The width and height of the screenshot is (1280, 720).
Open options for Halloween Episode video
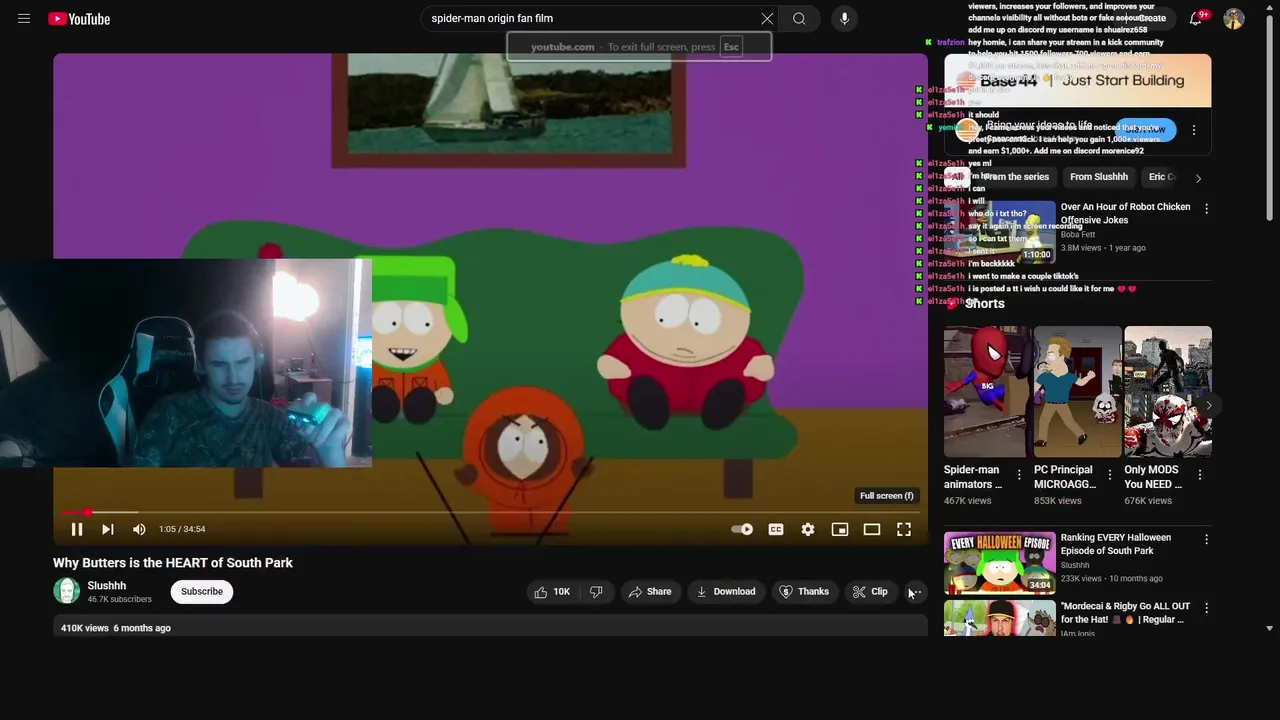1206,540
